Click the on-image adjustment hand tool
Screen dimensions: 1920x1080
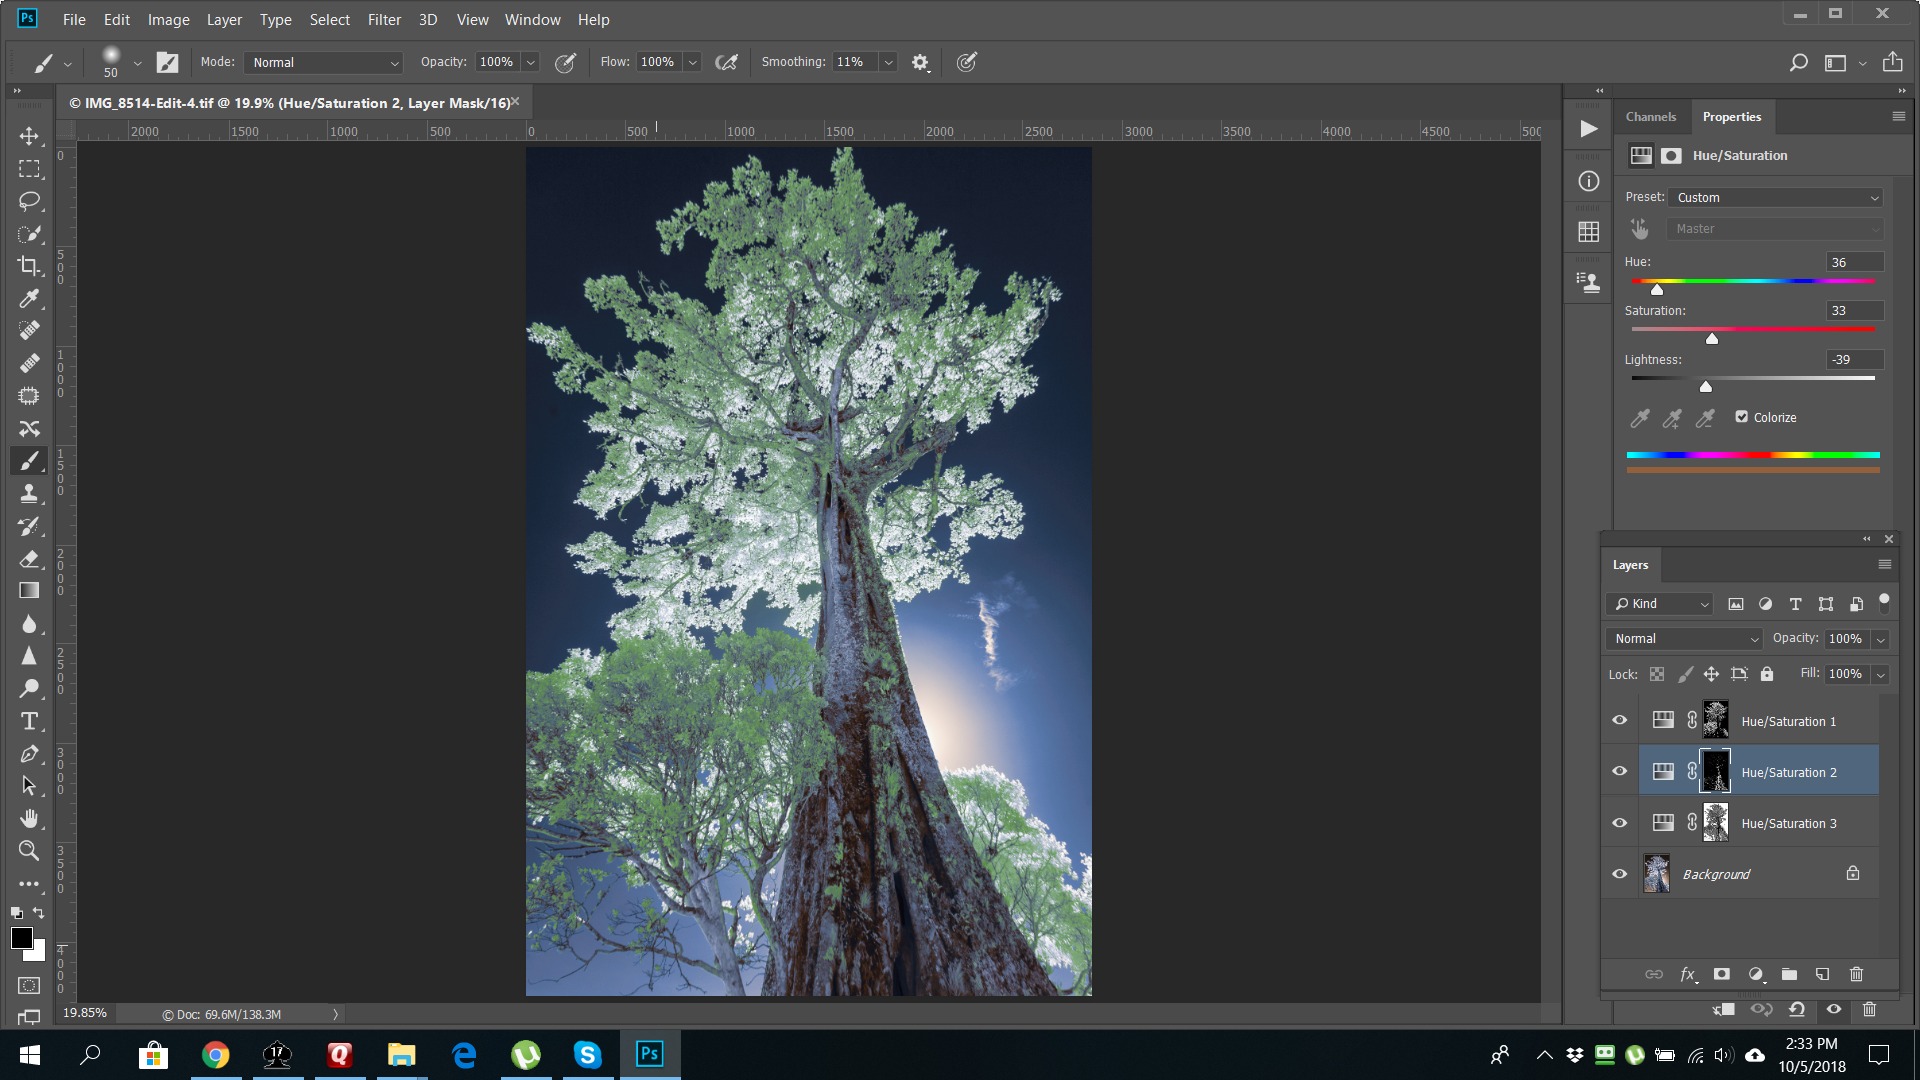pyautogui.click(x=1640, y=229)
